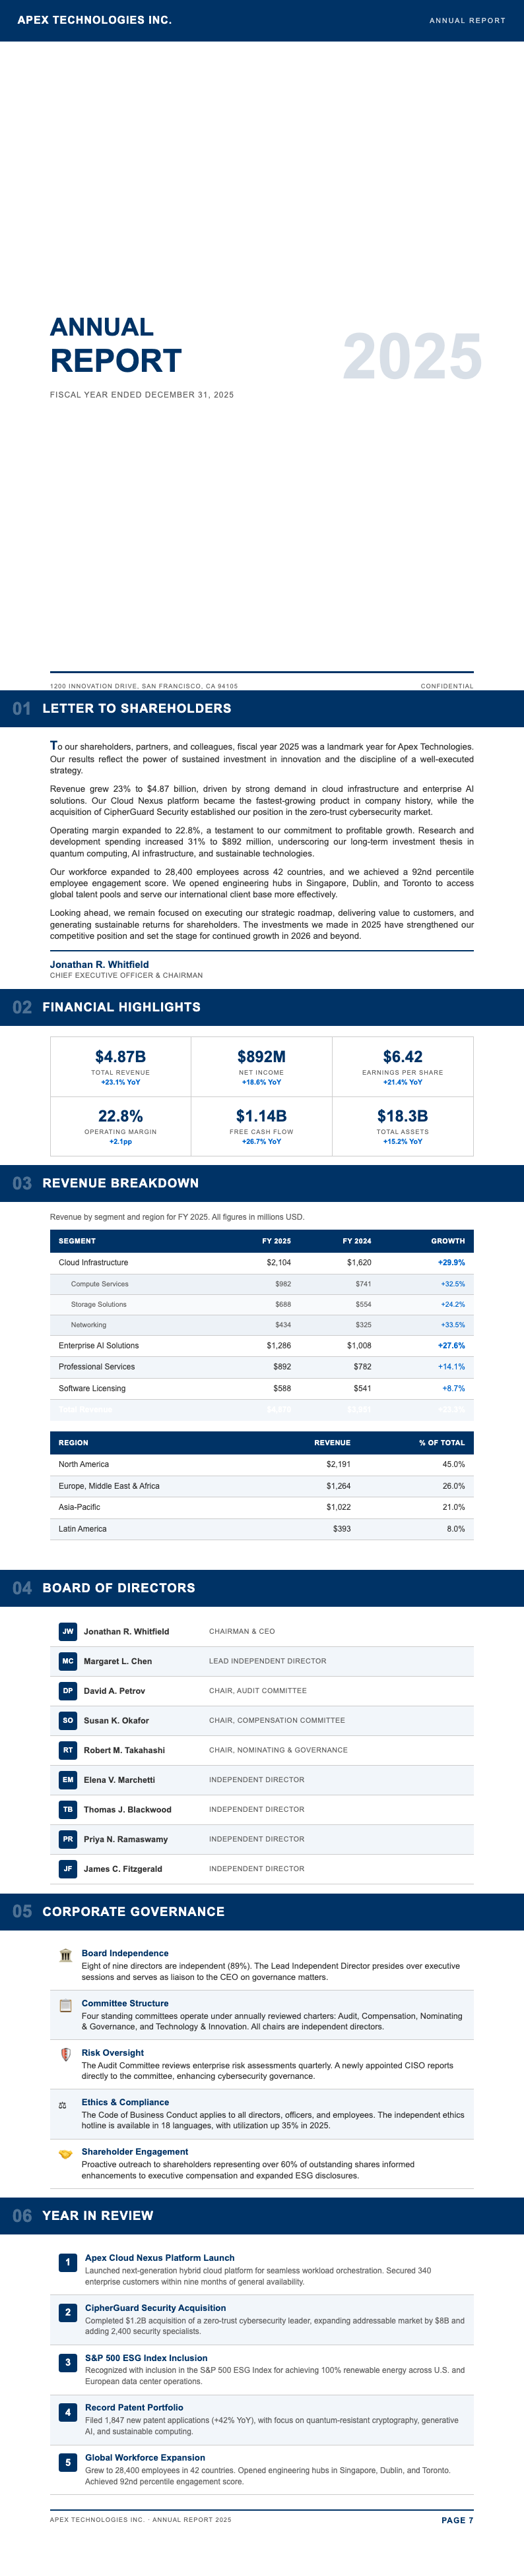Click the Shareholder Engagement governance title
Screen dimensions: 524x2576
click(x=135, y=2152)
